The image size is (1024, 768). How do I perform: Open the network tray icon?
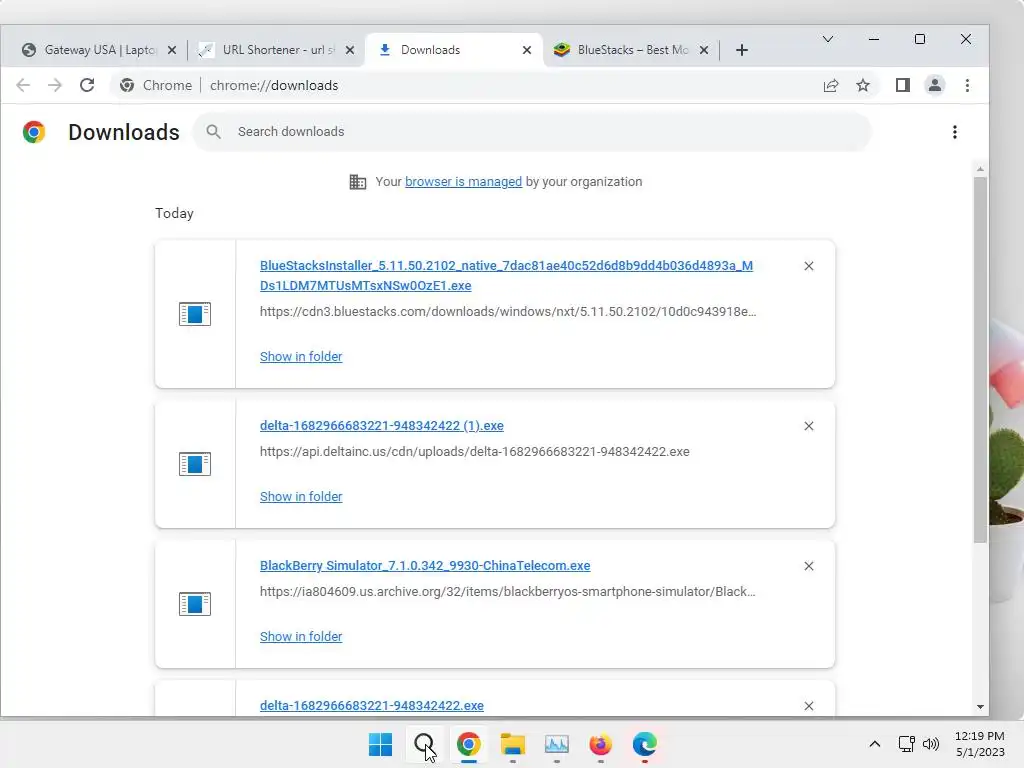point(906,744)
